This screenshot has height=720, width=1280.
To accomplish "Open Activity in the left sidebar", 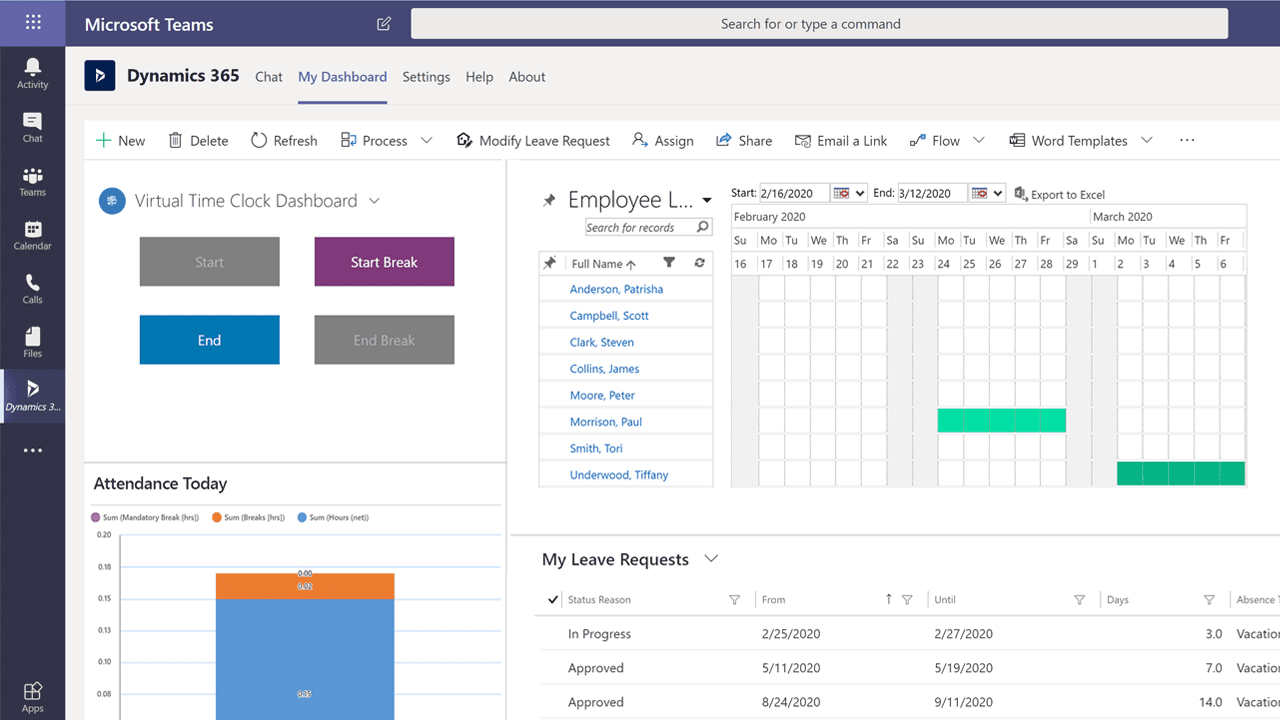I will (x=33, y=73).
